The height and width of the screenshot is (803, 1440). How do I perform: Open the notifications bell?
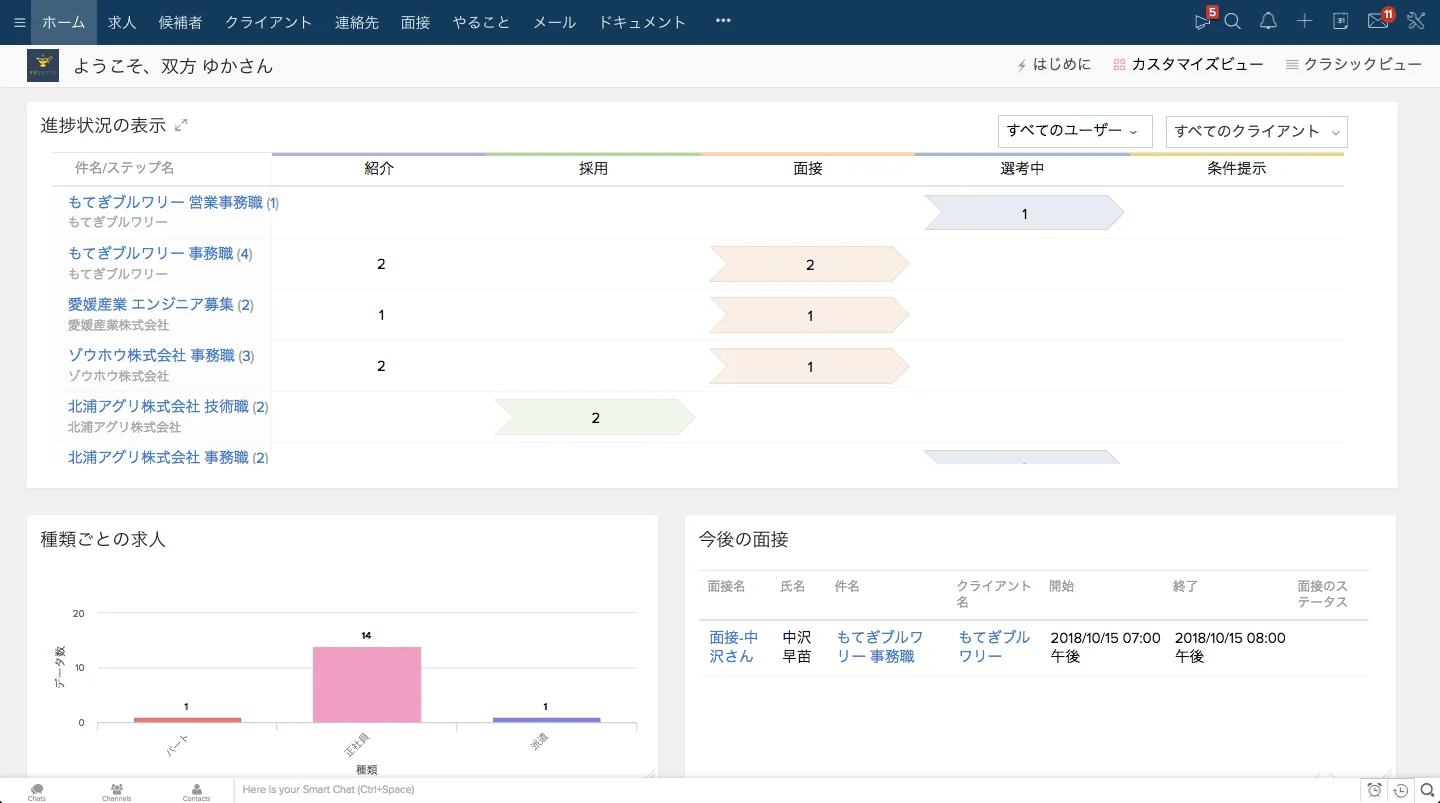tap(1268, 22)
